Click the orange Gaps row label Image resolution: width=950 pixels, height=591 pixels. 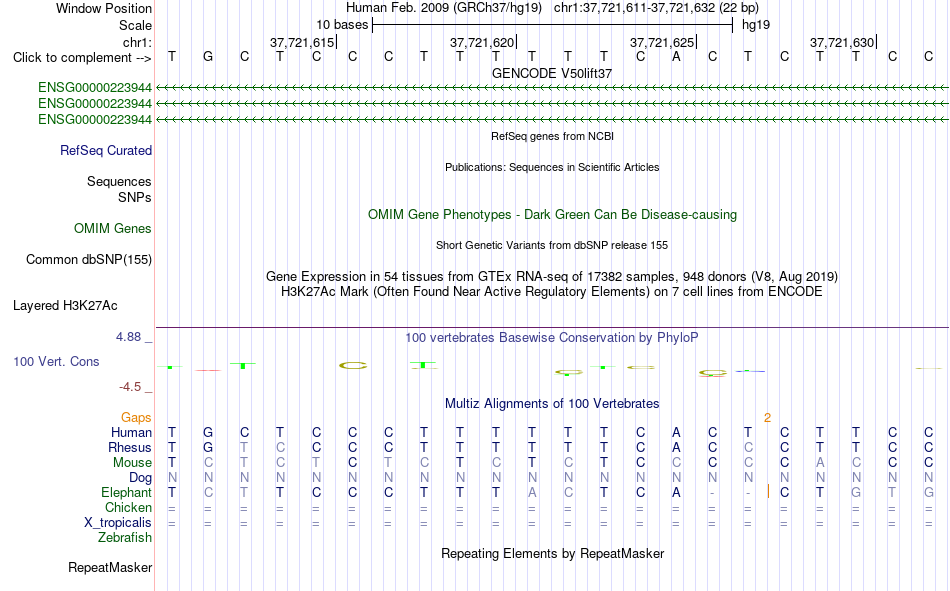pos(136,417)
